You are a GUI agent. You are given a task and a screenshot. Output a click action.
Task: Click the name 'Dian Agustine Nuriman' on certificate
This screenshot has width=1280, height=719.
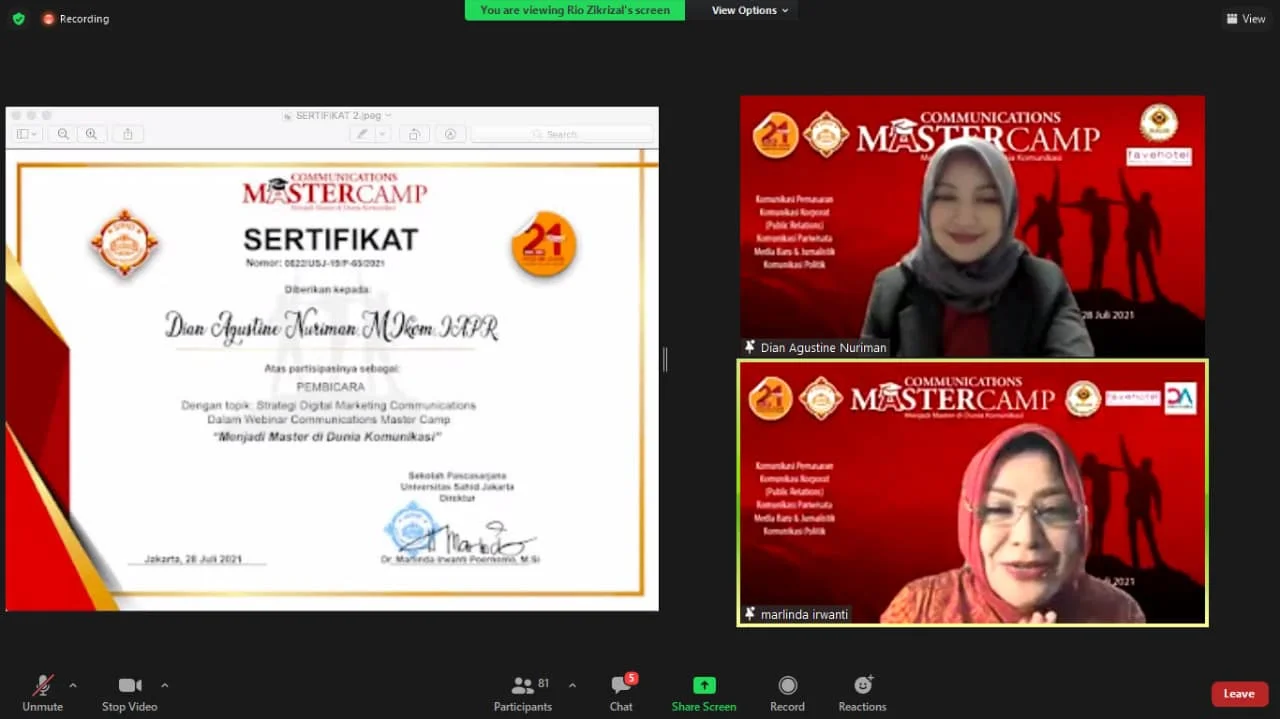pos(262,328)
